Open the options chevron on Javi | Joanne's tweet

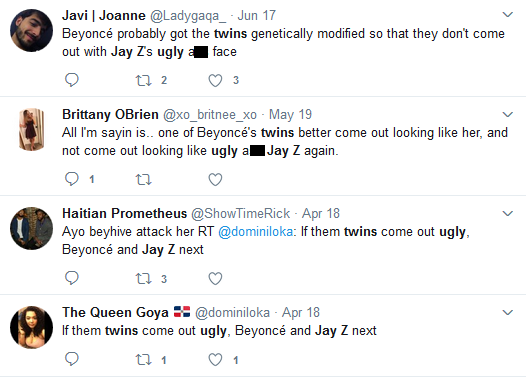point(508,14)
